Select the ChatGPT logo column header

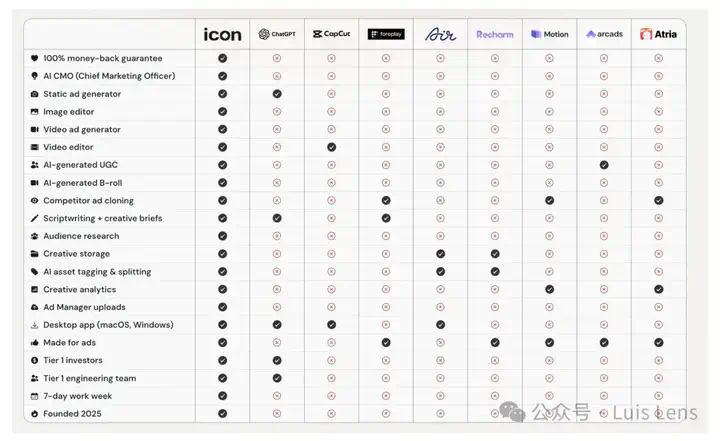click(277, 34)
